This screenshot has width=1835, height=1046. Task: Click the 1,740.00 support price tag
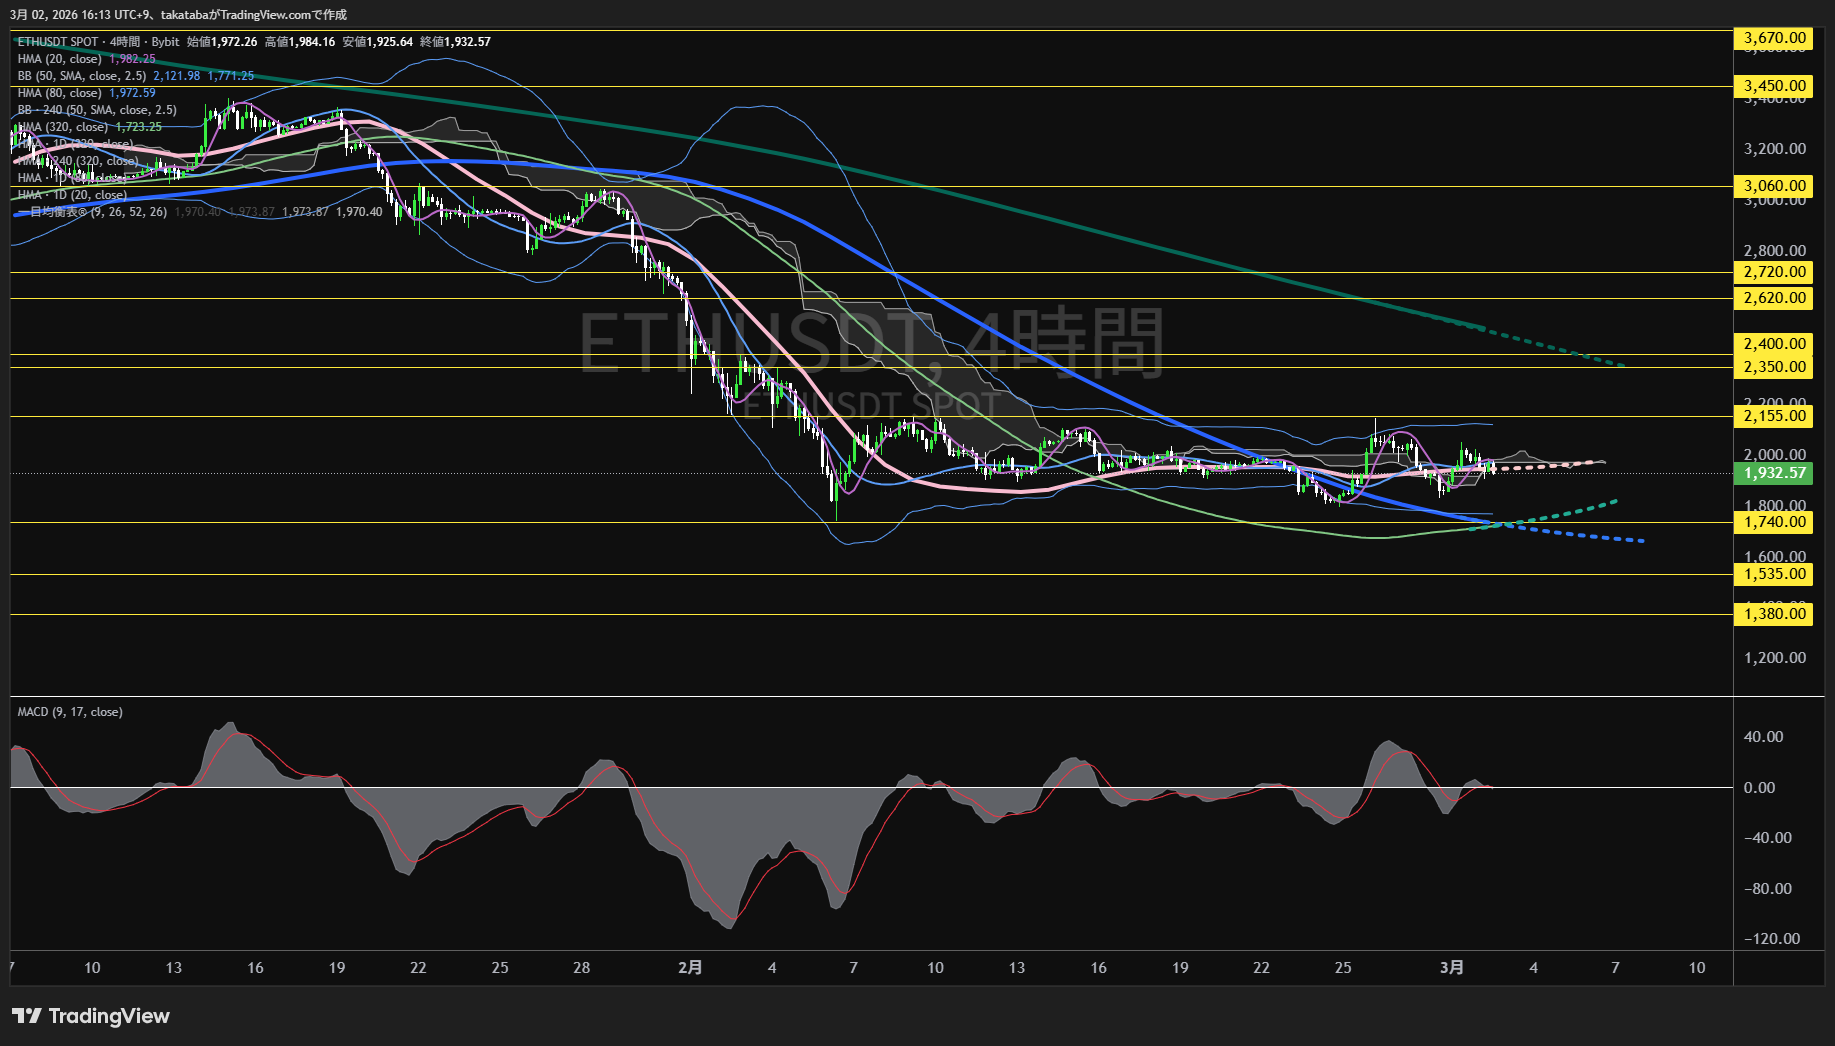click(1774, 522)
